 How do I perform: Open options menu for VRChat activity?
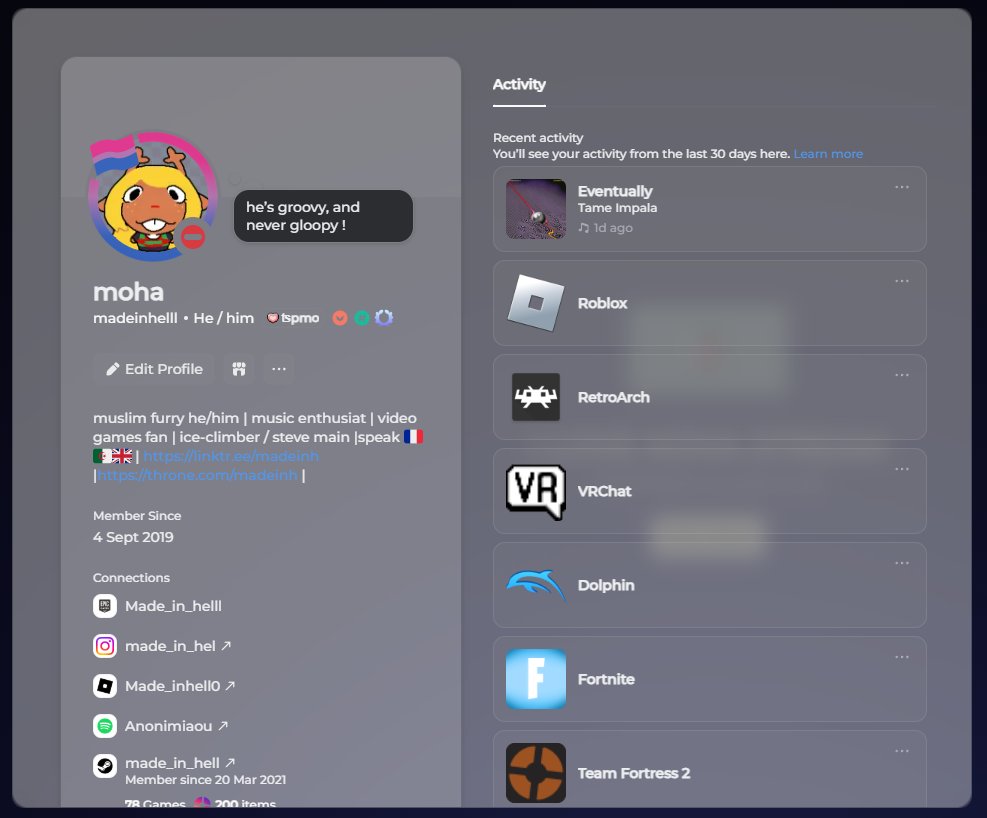click(902, 469)
